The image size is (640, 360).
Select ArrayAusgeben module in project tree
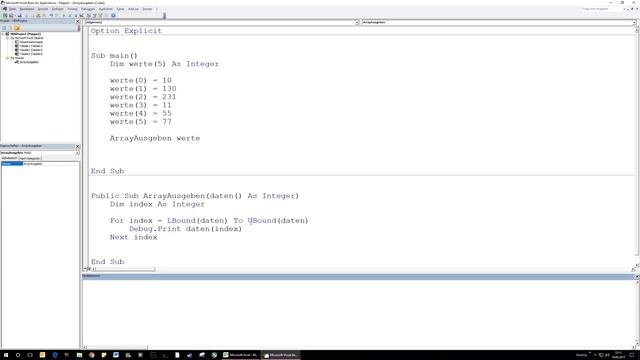[29, 62]
